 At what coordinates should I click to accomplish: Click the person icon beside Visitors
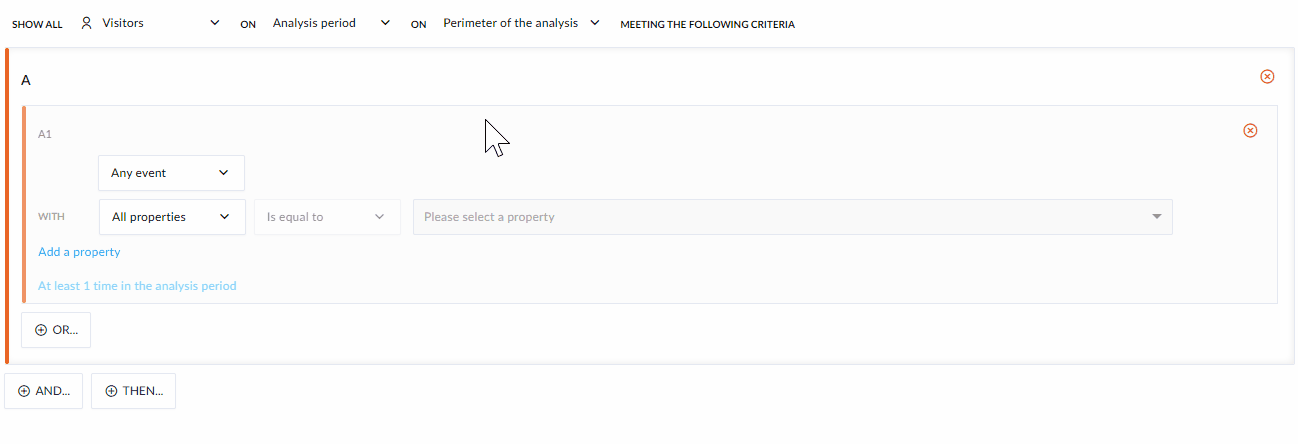[87, 23]
